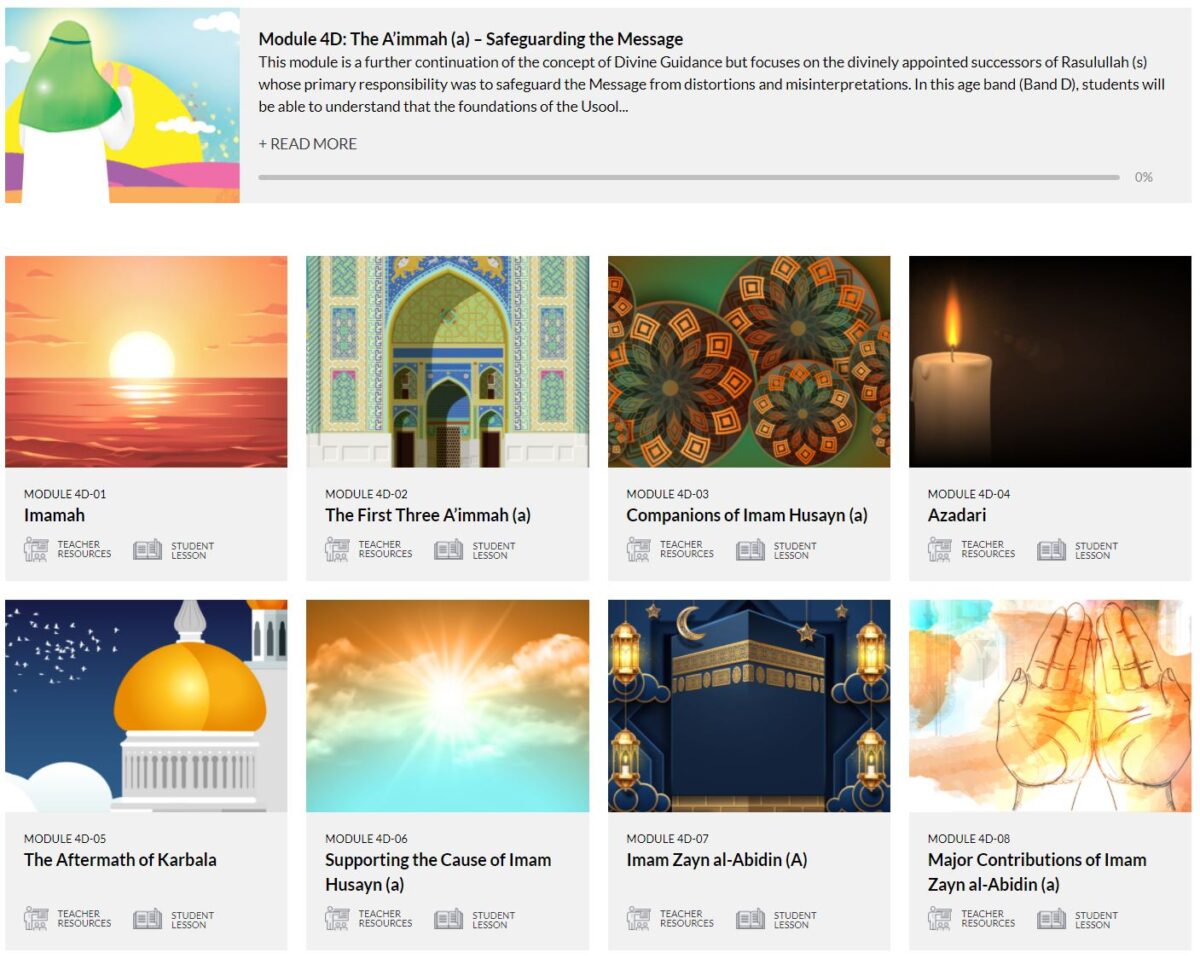The width and height of the screenshot is (1200, 959).
Task: Click the geometric pattern thumbnail for Module 4D-03
Action: tap(749, 362)
